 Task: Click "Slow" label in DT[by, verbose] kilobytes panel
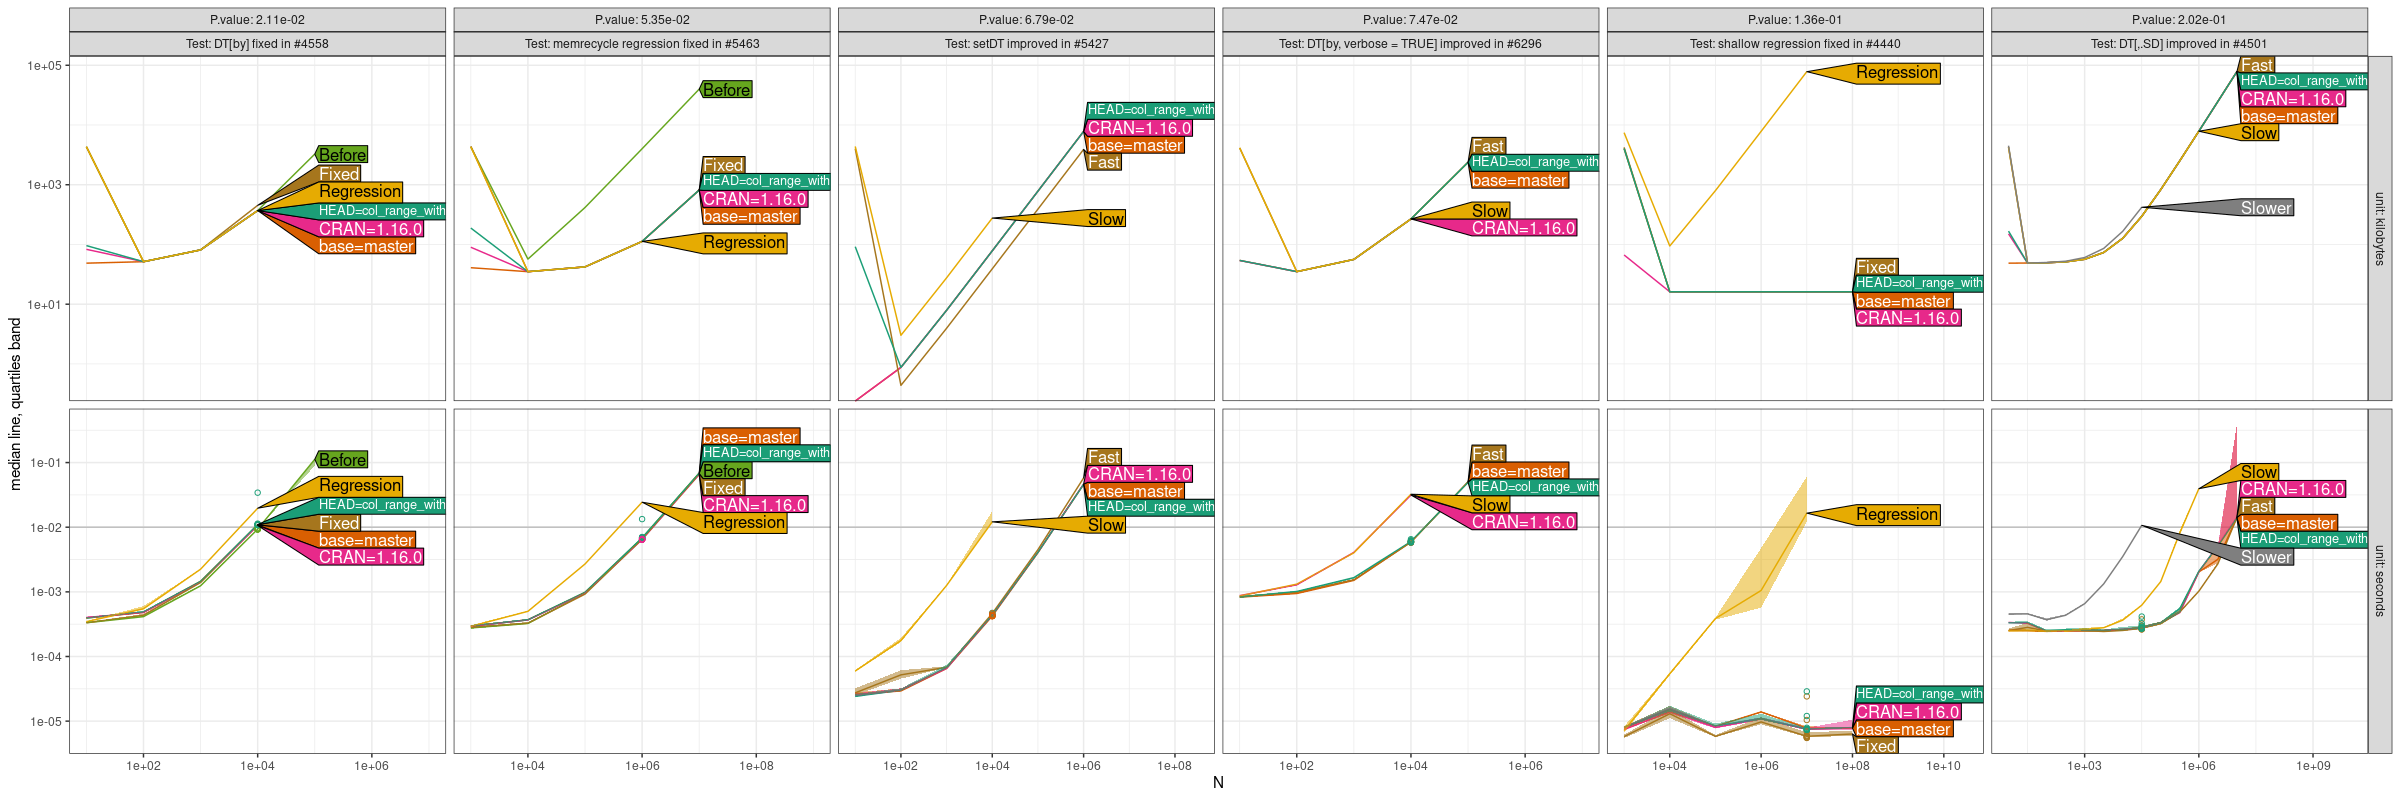[x=1490, y=211]
